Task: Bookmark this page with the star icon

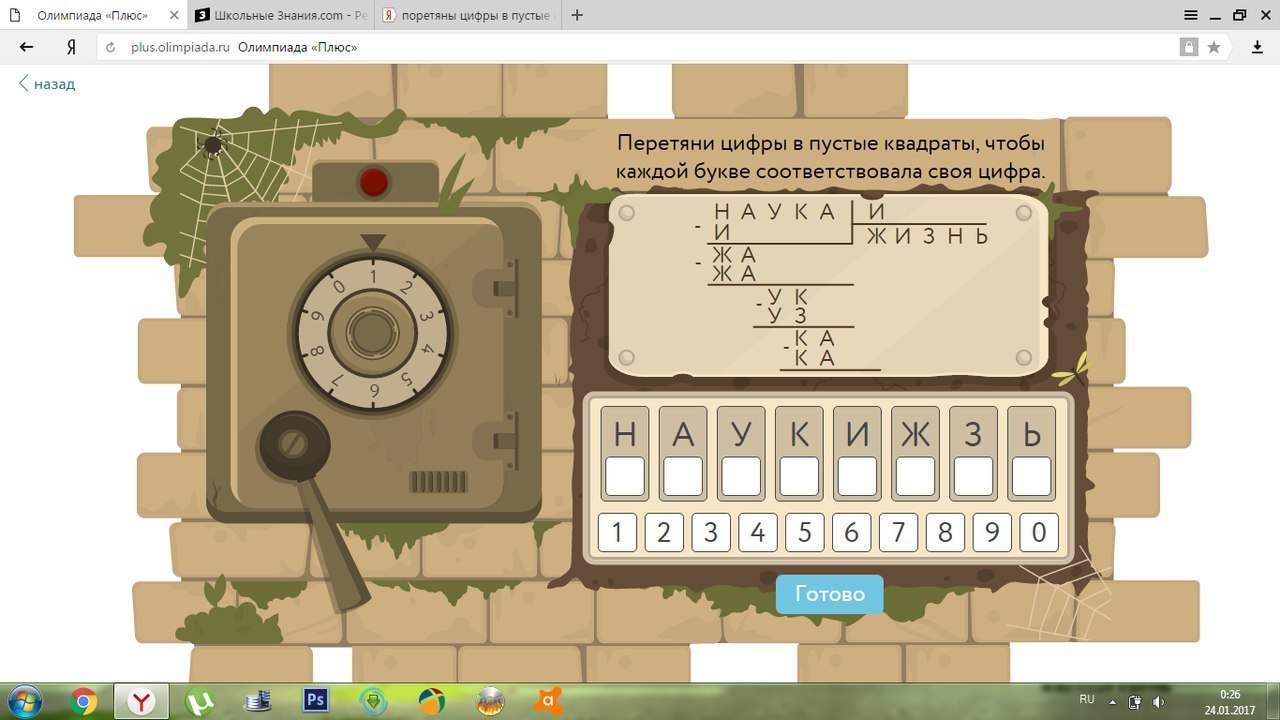Action: (x=1214, y=47)
